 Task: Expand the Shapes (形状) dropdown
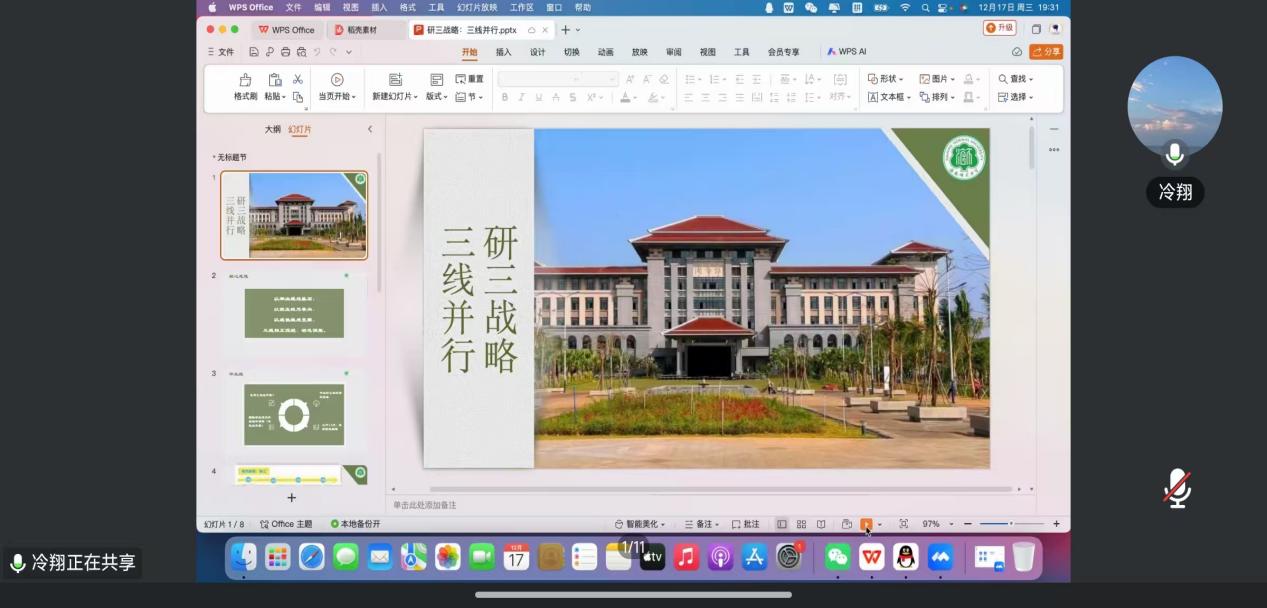coord(885,79)
